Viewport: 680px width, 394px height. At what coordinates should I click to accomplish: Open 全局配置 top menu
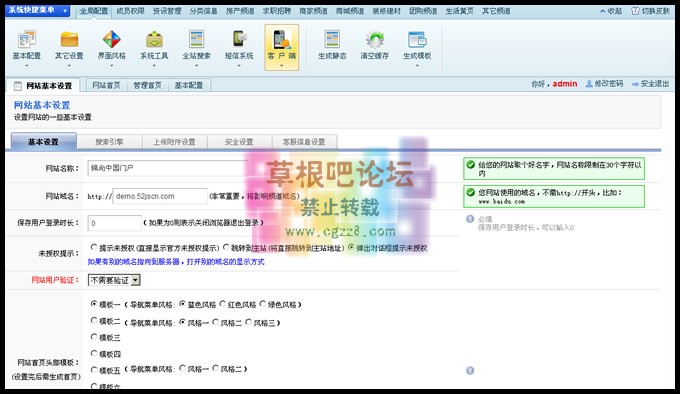94,11
